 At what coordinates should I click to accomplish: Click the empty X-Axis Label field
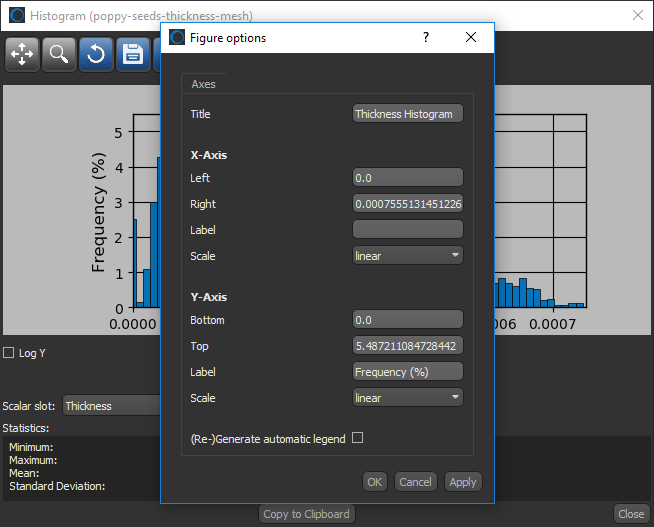click(x=408, y=230)
